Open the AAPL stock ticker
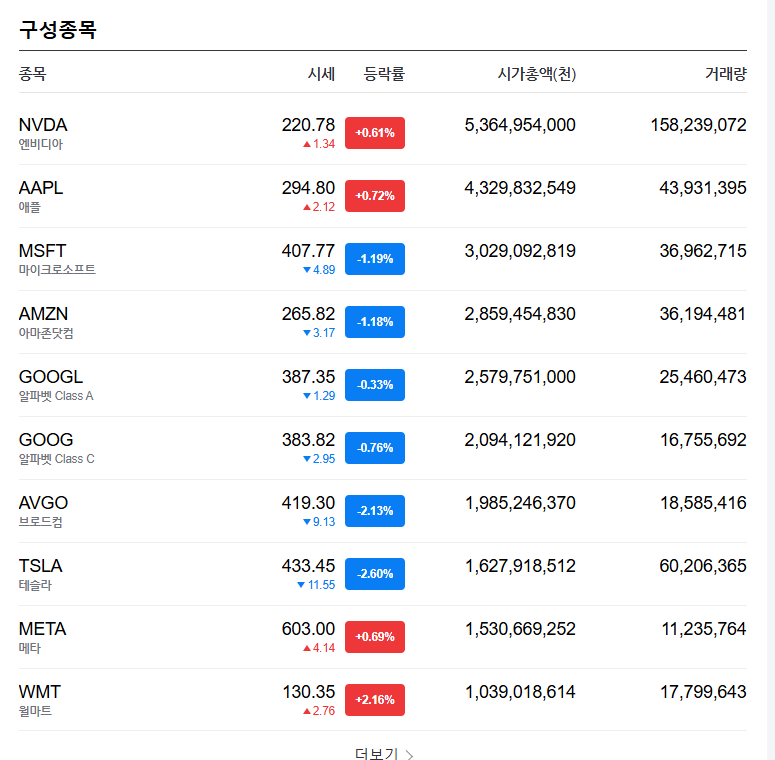The image size is (775, 760). (41, 188)
